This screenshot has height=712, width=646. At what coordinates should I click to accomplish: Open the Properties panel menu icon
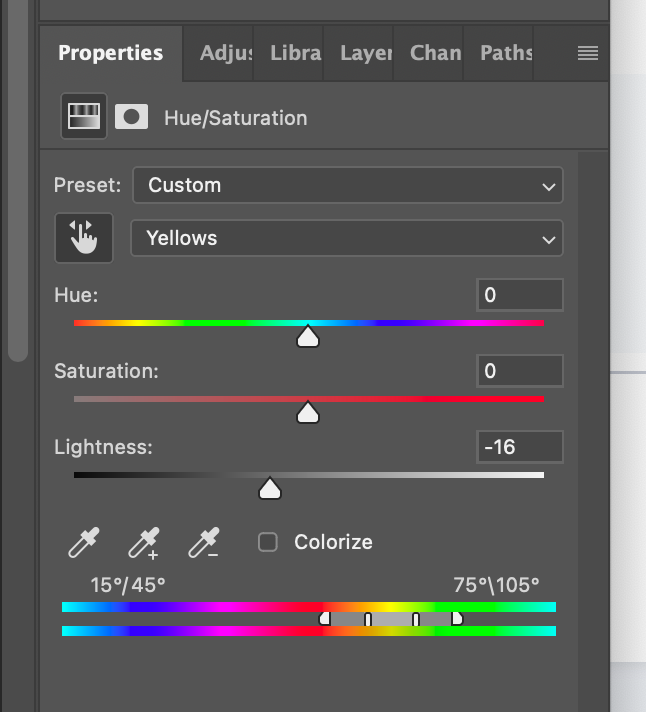(587, 54)
